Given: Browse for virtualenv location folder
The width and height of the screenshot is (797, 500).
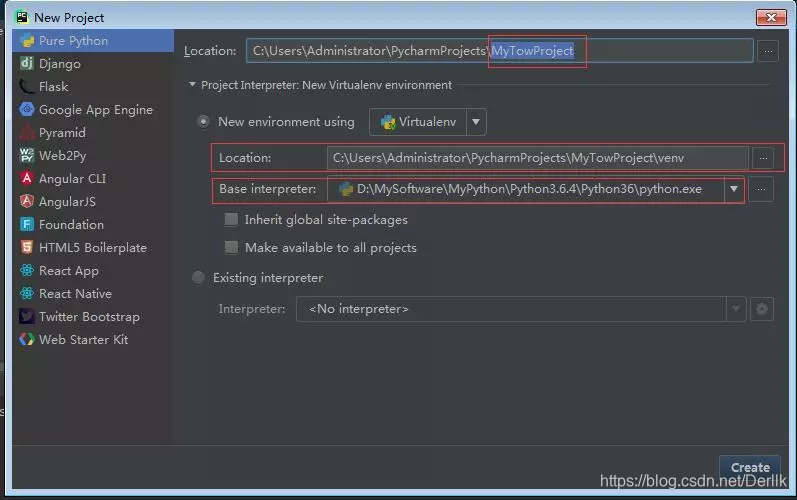Looking at the screenshot, I should (x=763, y=158).
